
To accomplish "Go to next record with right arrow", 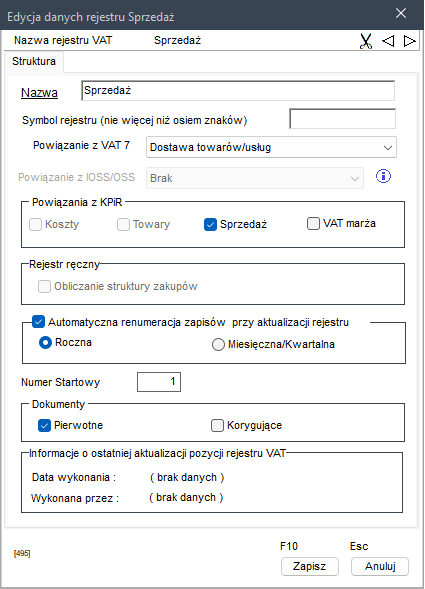I will pos(410,41).
